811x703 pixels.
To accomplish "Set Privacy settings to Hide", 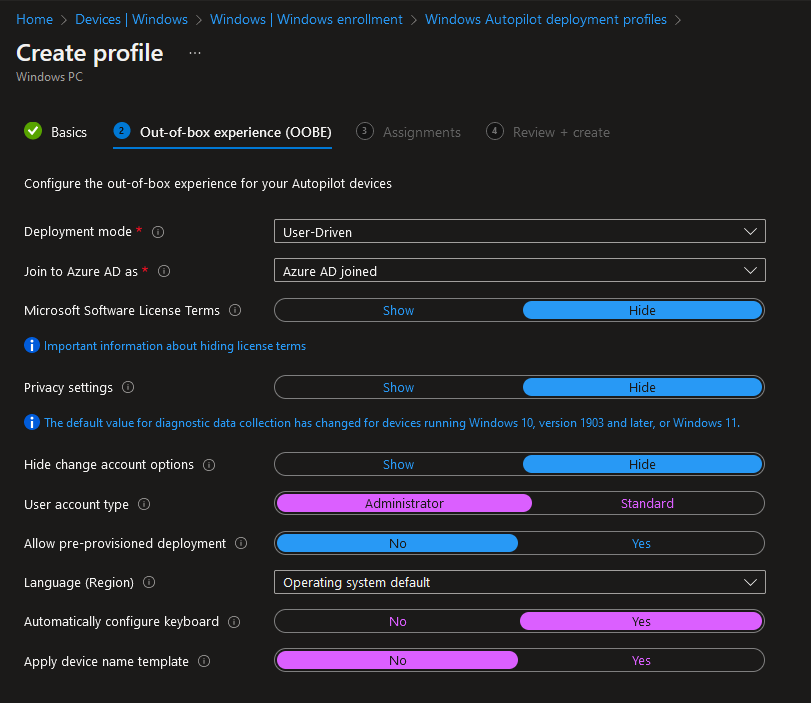I will 642,387.
